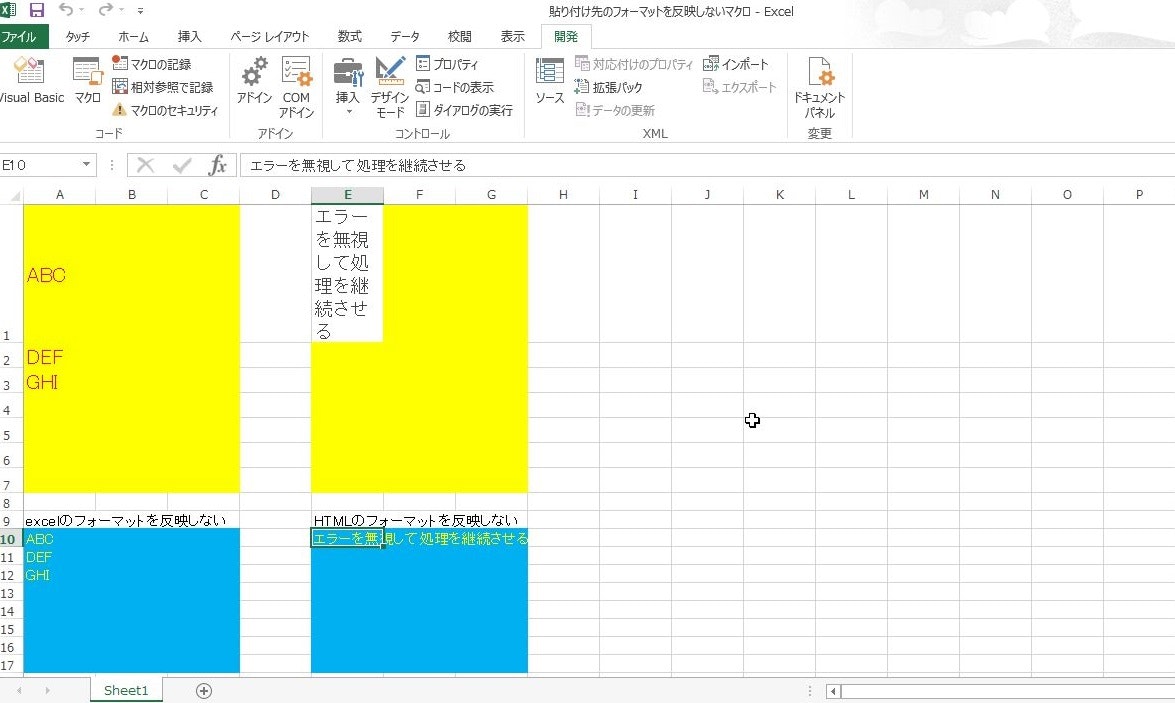The width and height of the screenshot is (1175, 703).
Task: Select cell A2 containing DEF
Action: [60, 356]
